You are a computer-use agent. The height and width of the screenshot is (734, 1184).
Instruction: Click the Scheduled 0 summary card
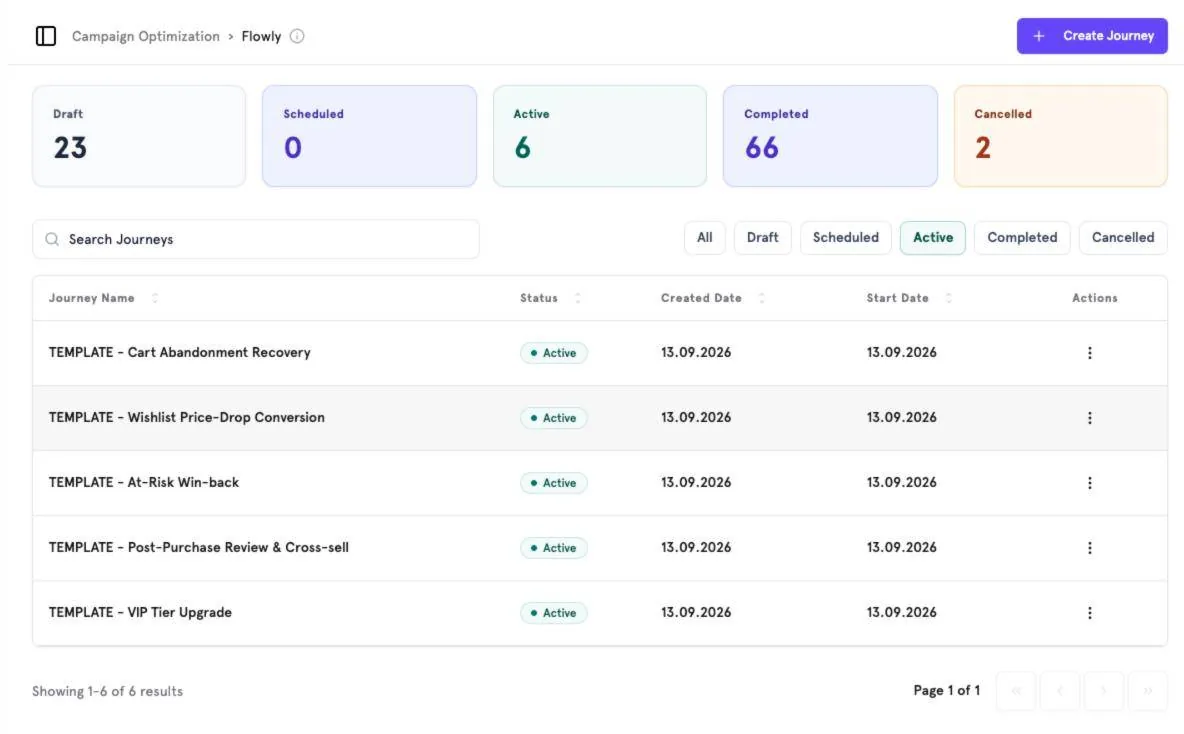pos(369,136)
